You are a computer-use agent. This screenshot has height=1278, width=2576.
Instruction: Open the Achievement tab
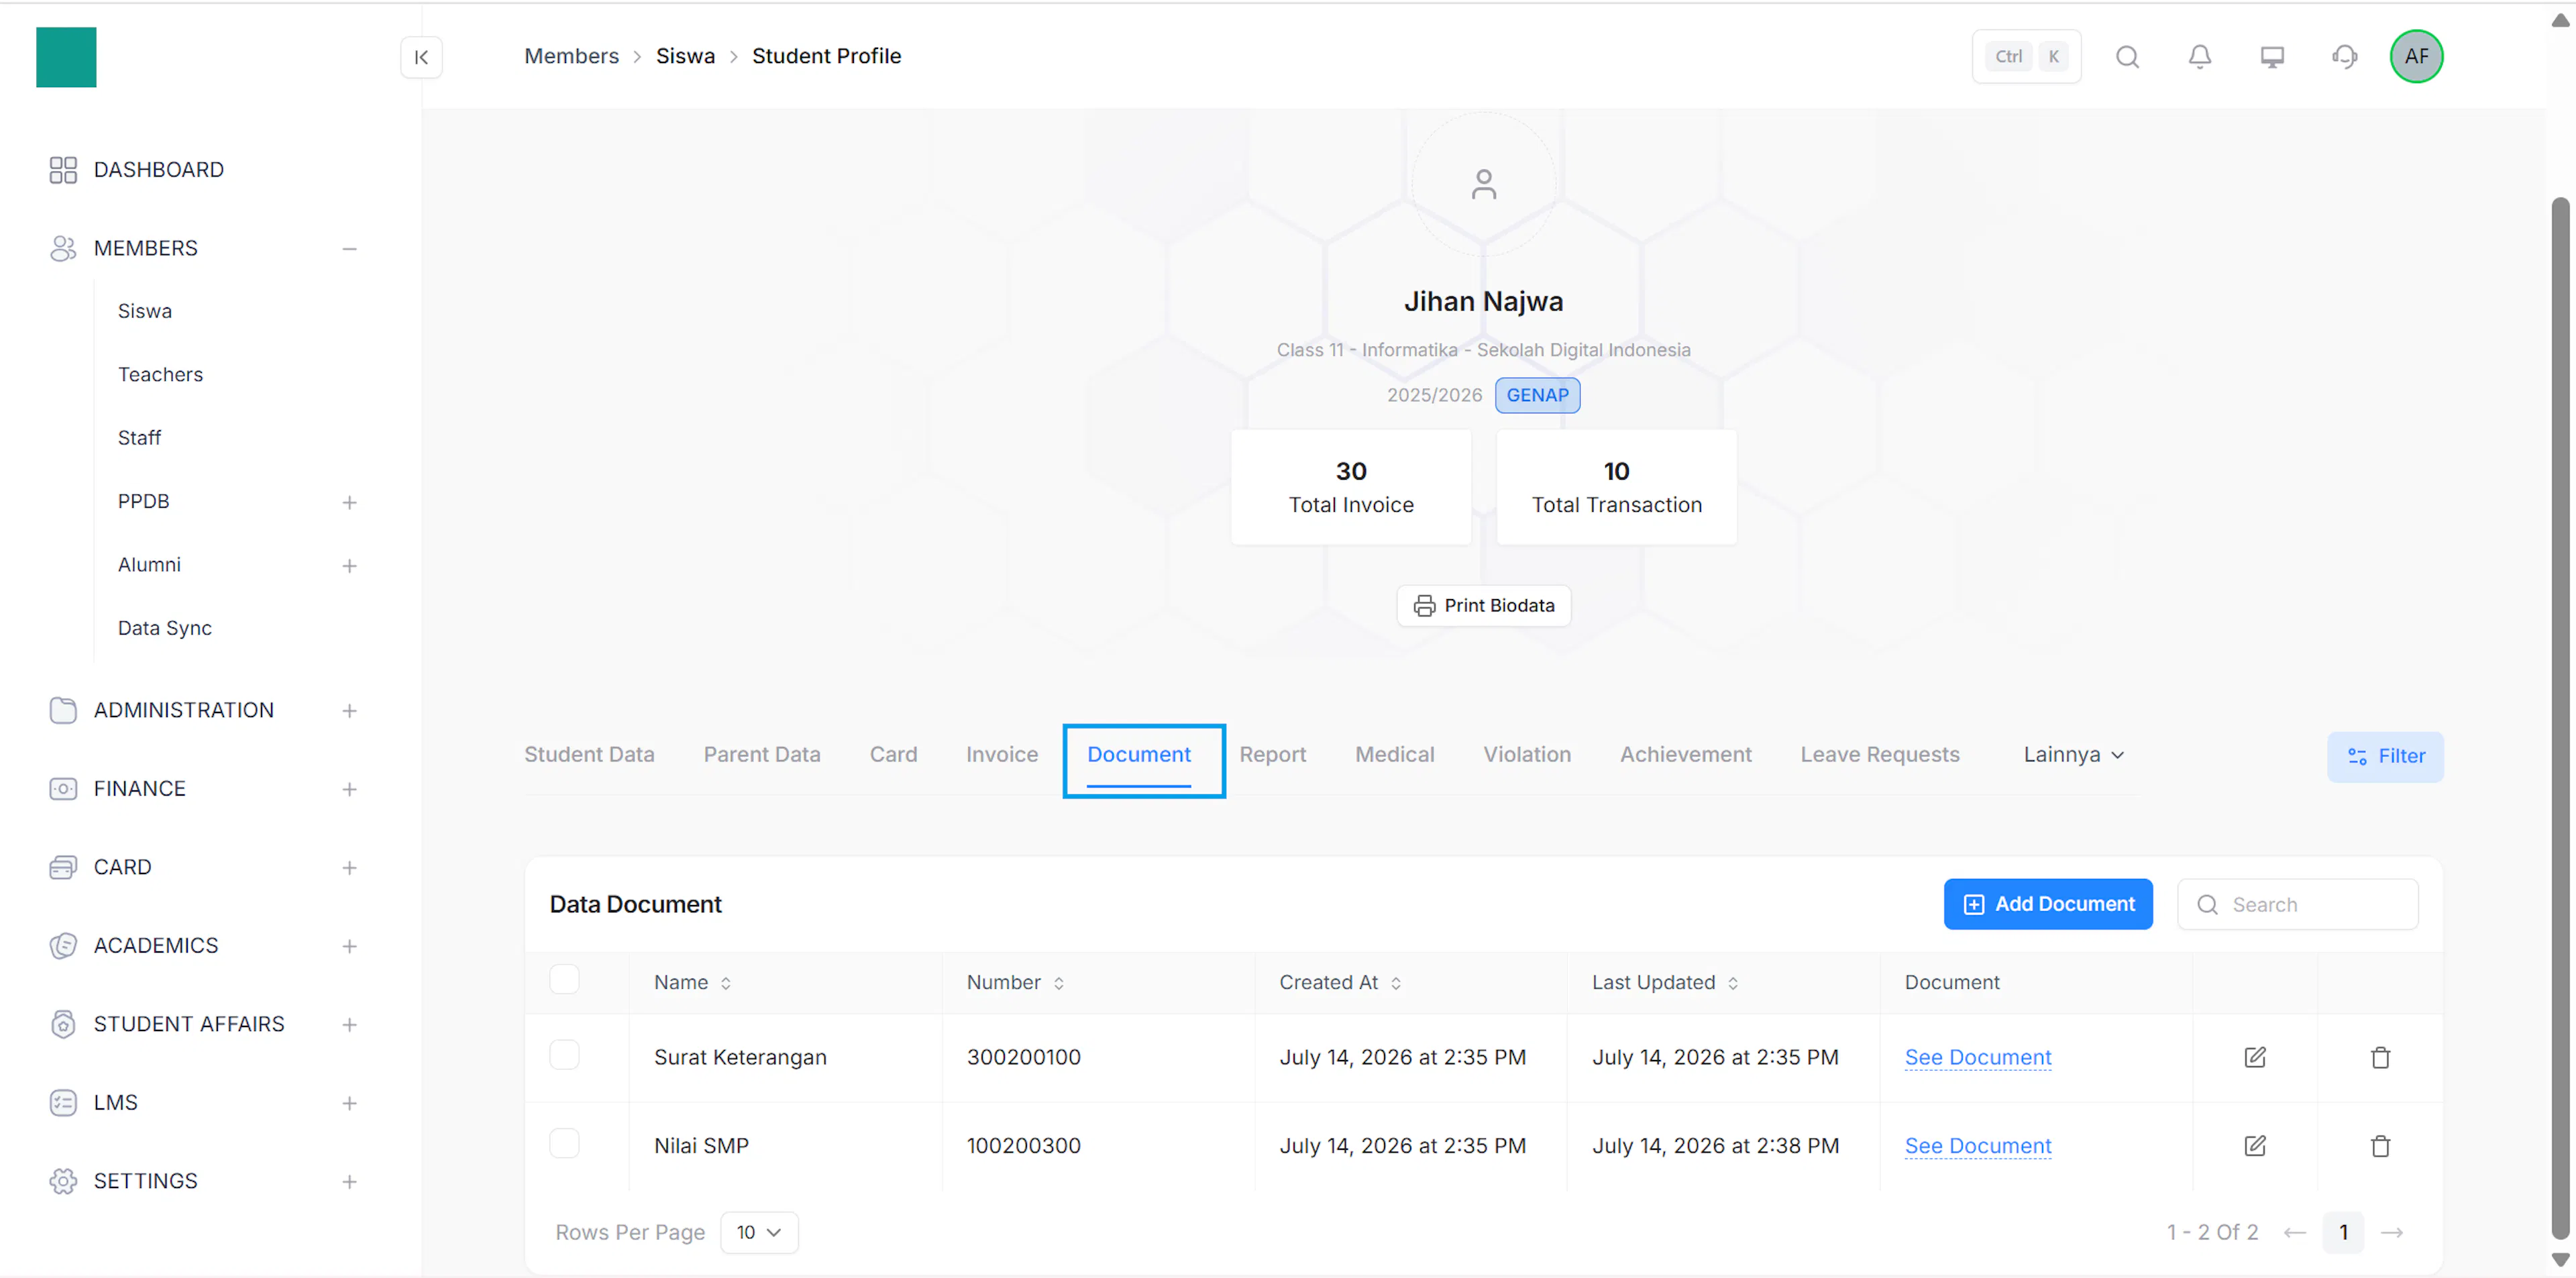pyautogui.click(x=1685, y=755)
